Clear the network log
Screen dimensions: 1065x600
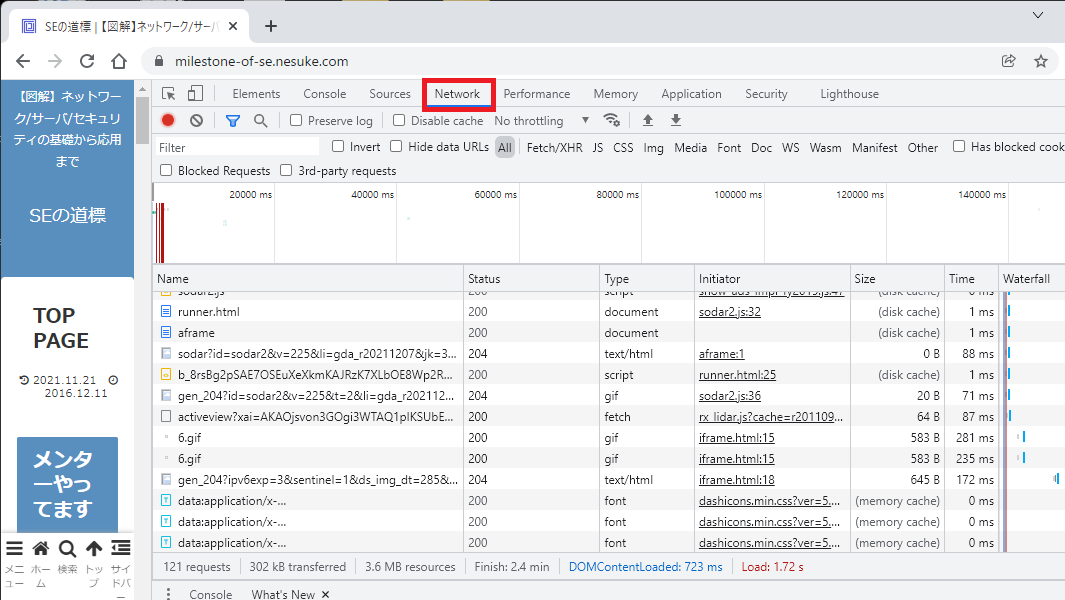pos(195,119)
